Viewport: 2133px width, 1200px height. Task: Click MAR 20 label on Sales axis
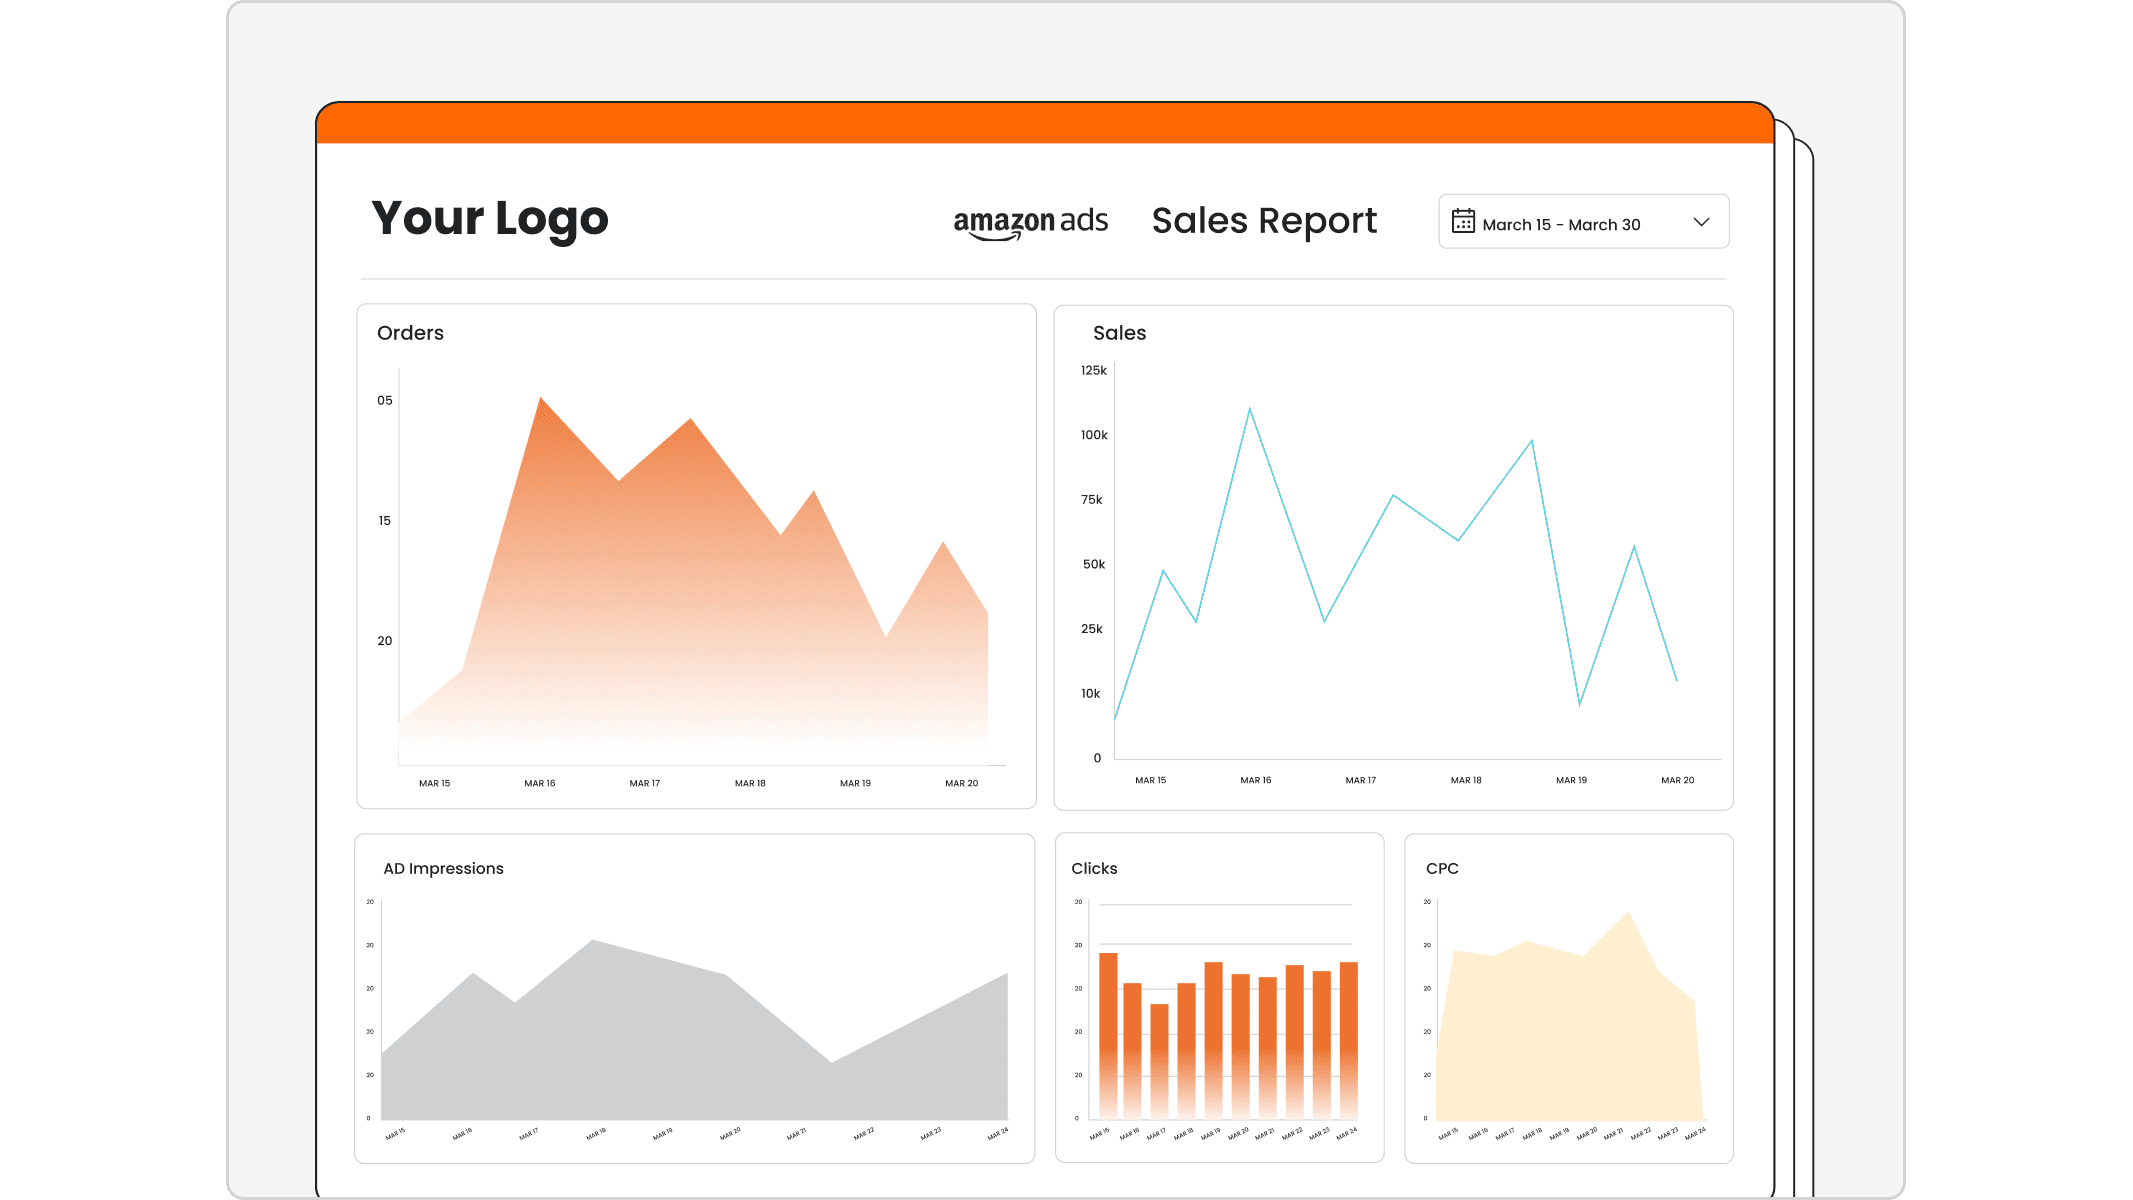pyautogui.click(x=1677, y=780)
